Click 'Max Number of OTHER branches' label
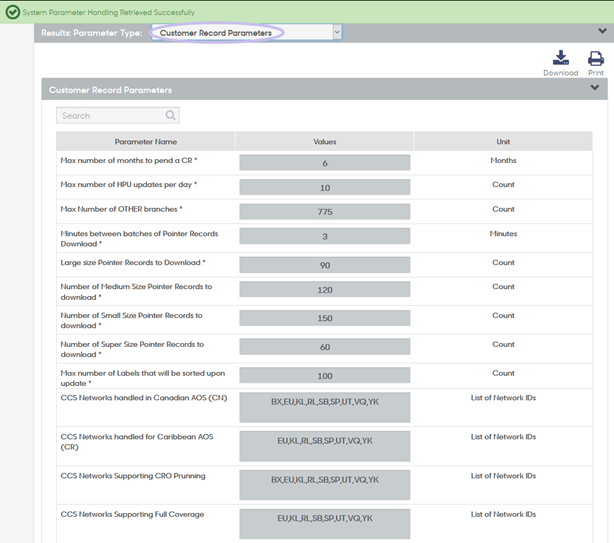 121,209
